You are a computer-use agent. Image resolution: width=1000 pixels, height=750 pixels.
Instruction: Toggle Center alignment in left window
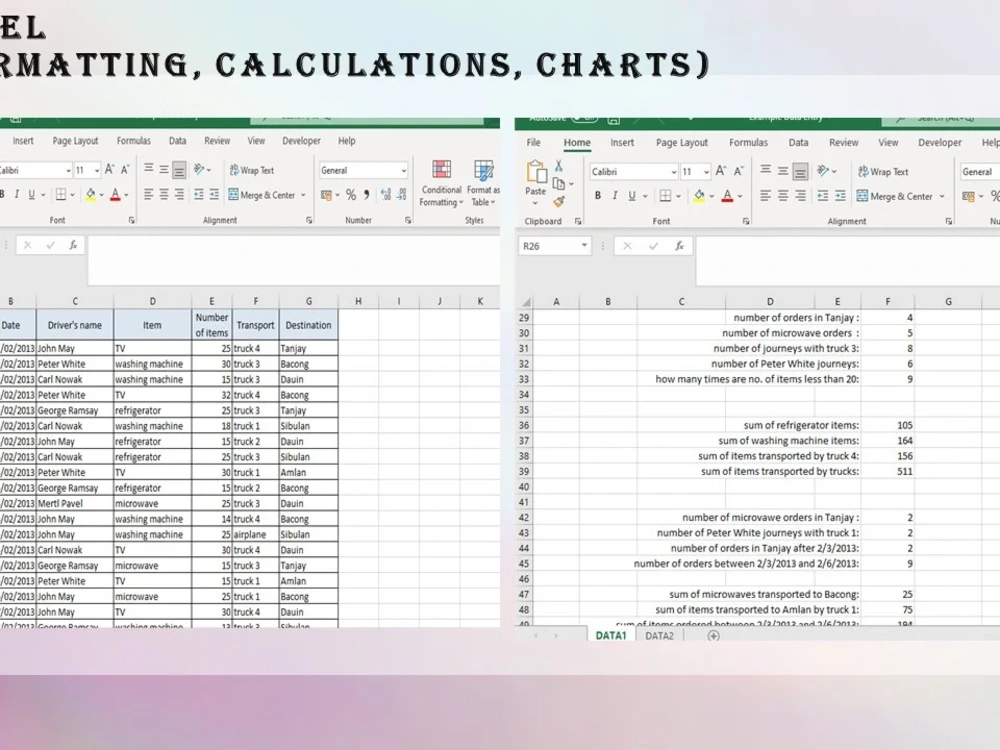164,195
